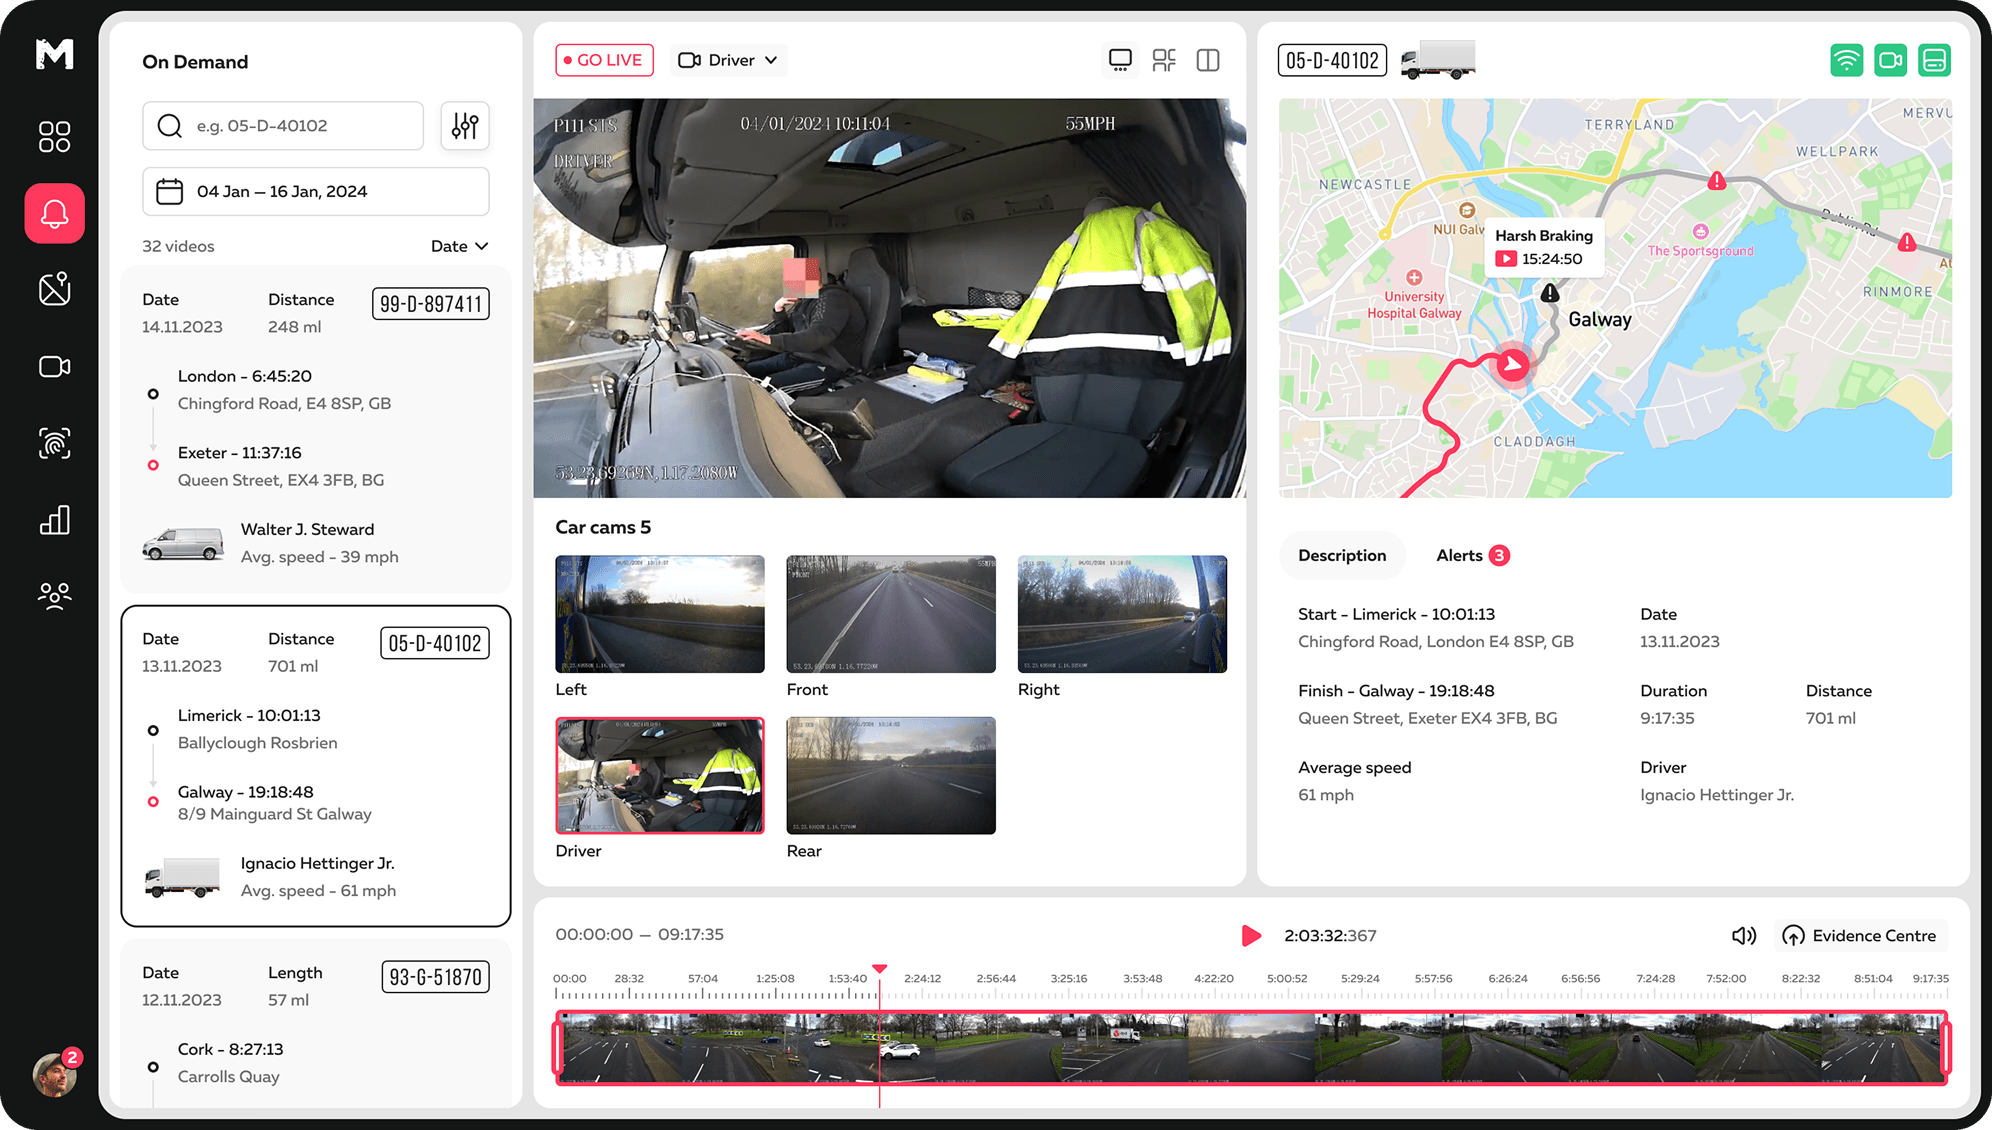
Task: Click the Evidence Centre upload button
Action: 1860,935
